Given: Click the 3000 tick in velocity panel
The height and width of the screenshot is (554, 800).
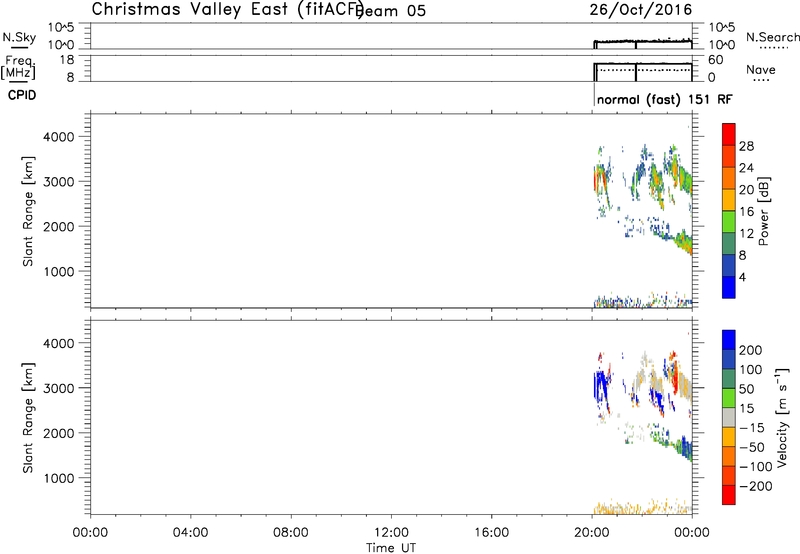Looking at the screenshot, I should coord(59,388).
